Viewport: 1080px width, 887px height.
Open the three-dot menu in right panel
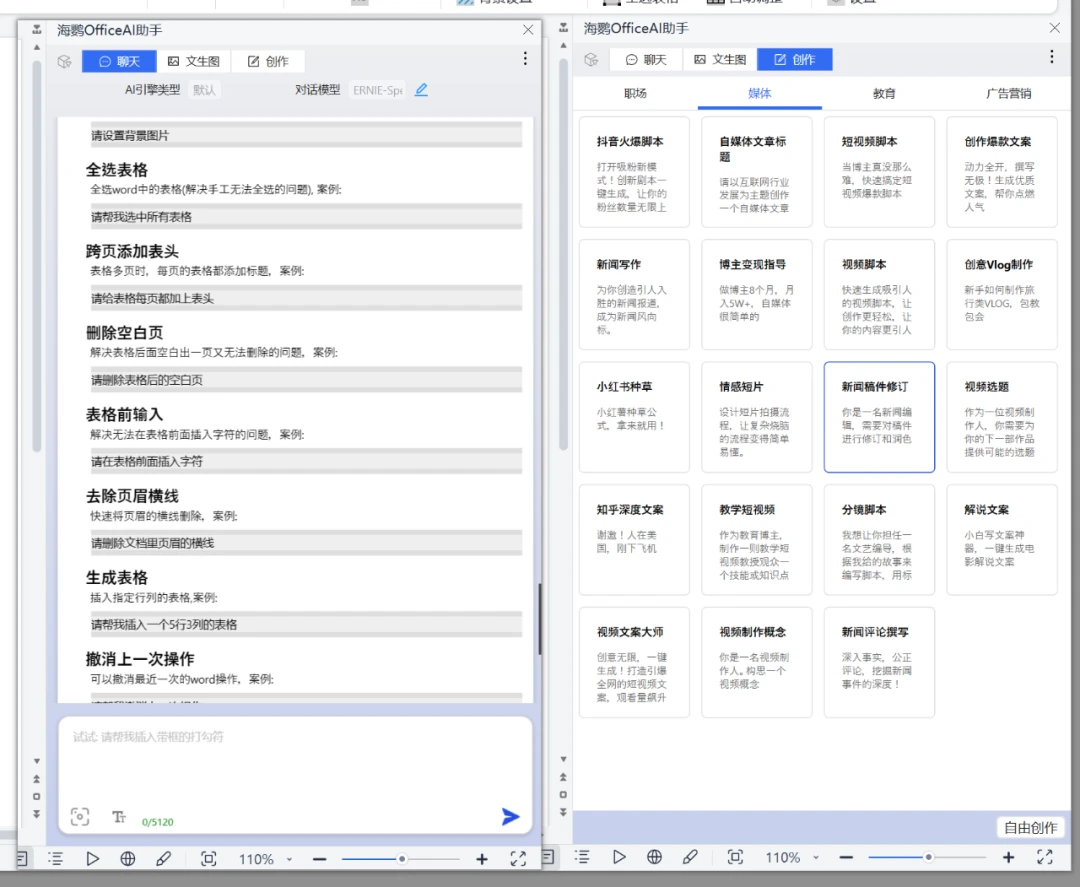pos(1051,56)
